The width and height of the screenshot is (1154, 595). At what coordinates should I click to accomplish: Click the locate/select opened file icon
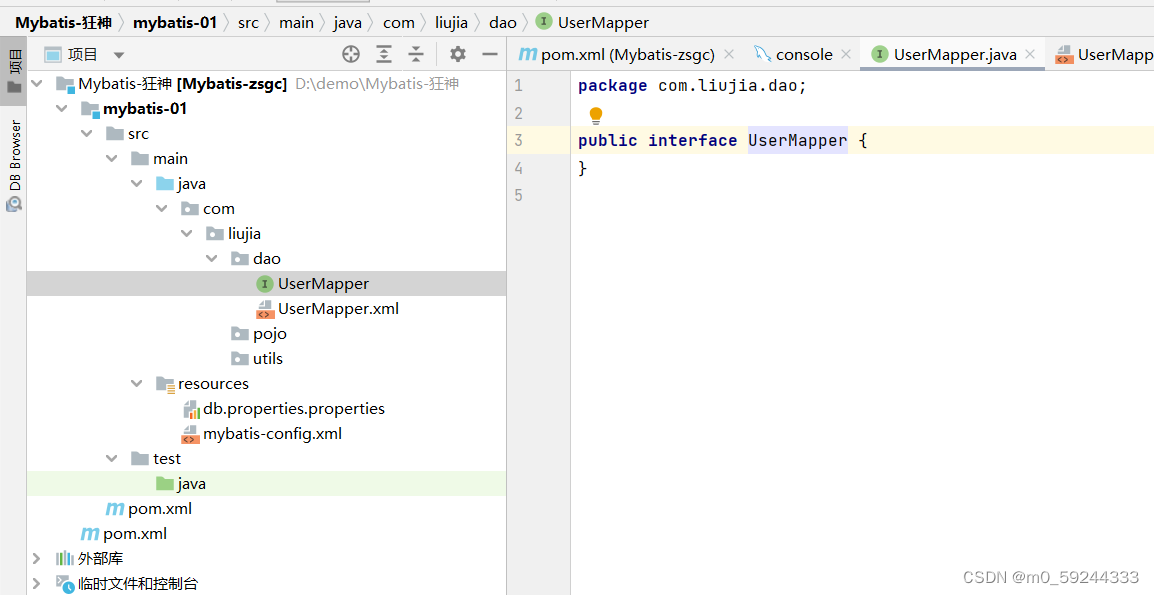pyautogui.click(x=351, y=54)
